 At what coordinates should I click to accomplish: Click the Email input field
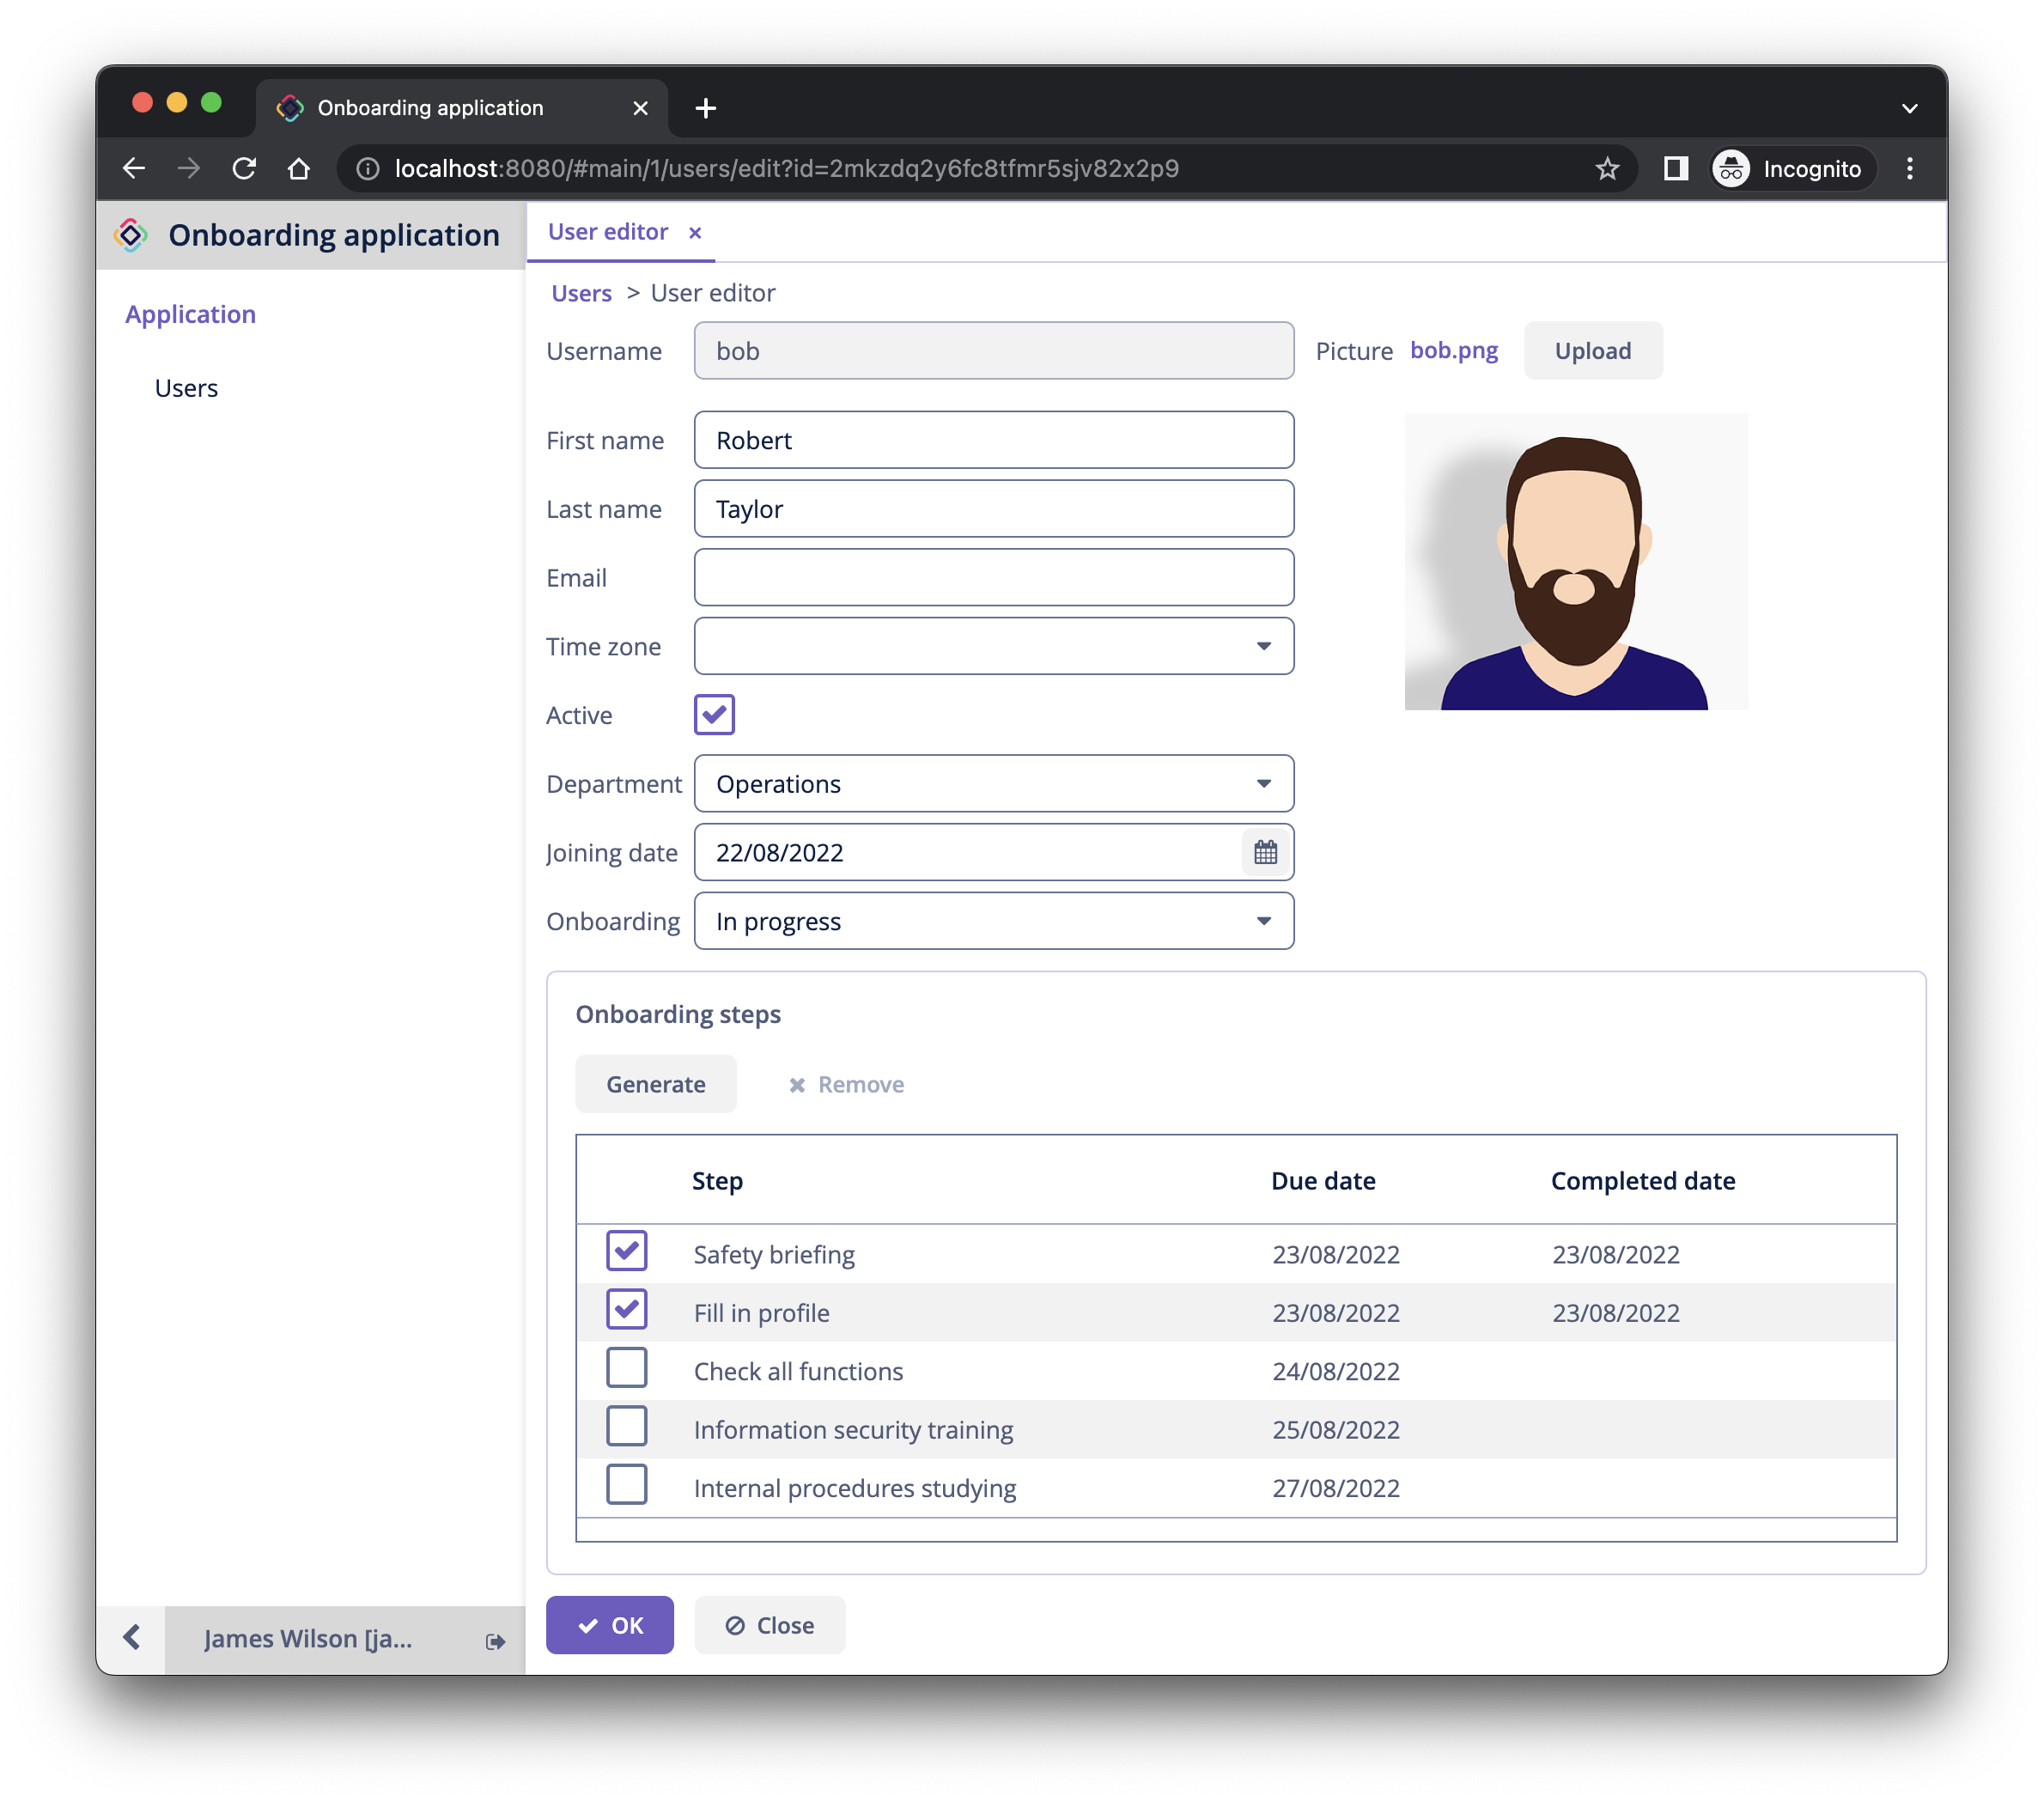tap(993, 578)
